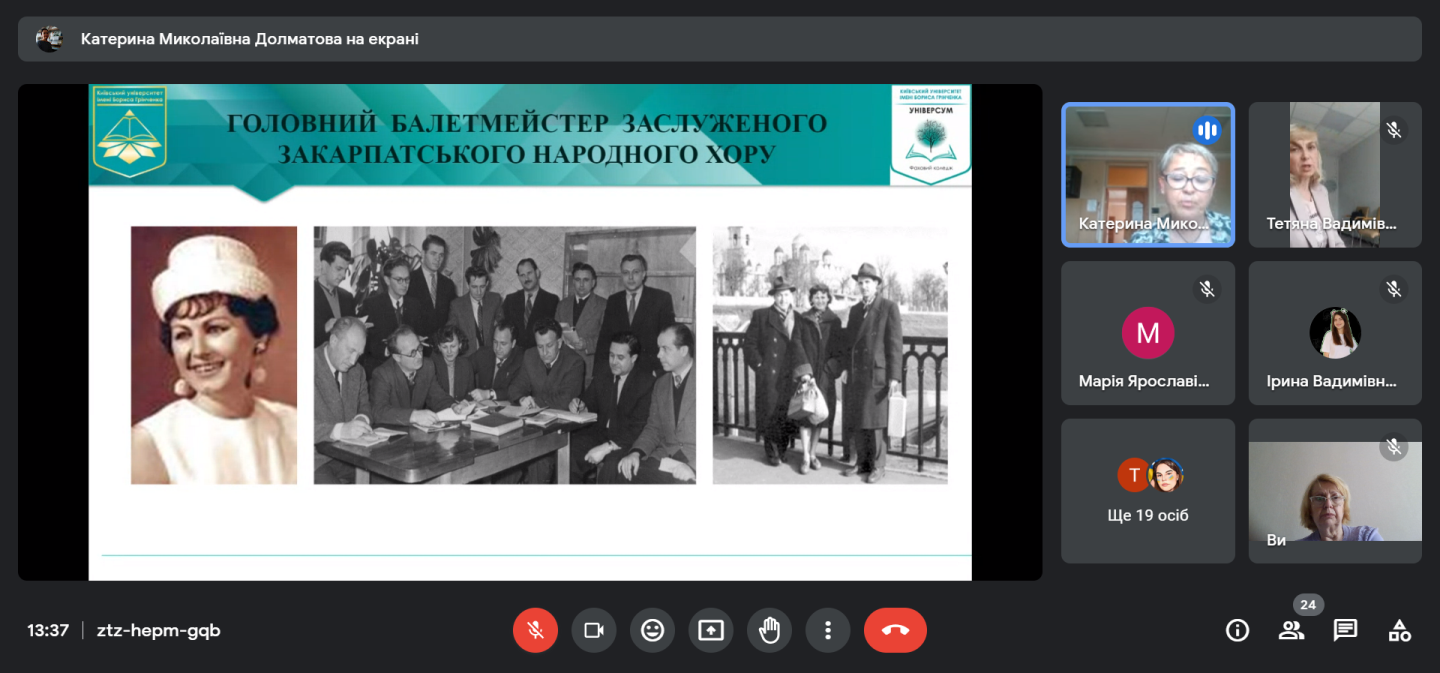Click the meeting code ztz-hepm-gqb
The image size is (1440, 673).
tap(158, 631)
